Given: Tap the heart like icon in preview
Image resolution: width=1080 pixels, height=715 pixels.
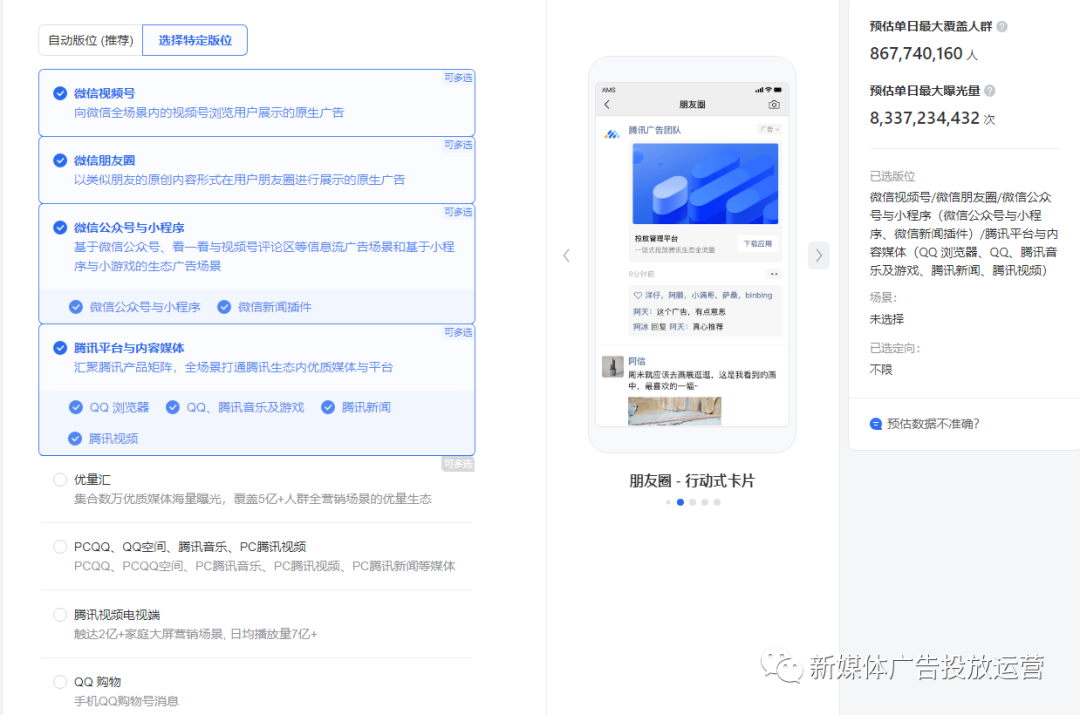Looking at the screenshot, I should [x=638, y=296].
